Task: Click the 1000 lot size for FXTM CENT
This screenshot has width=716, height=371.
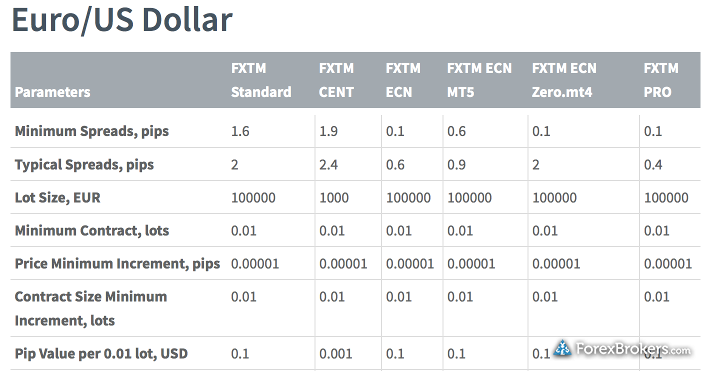Action: [334, 198]
